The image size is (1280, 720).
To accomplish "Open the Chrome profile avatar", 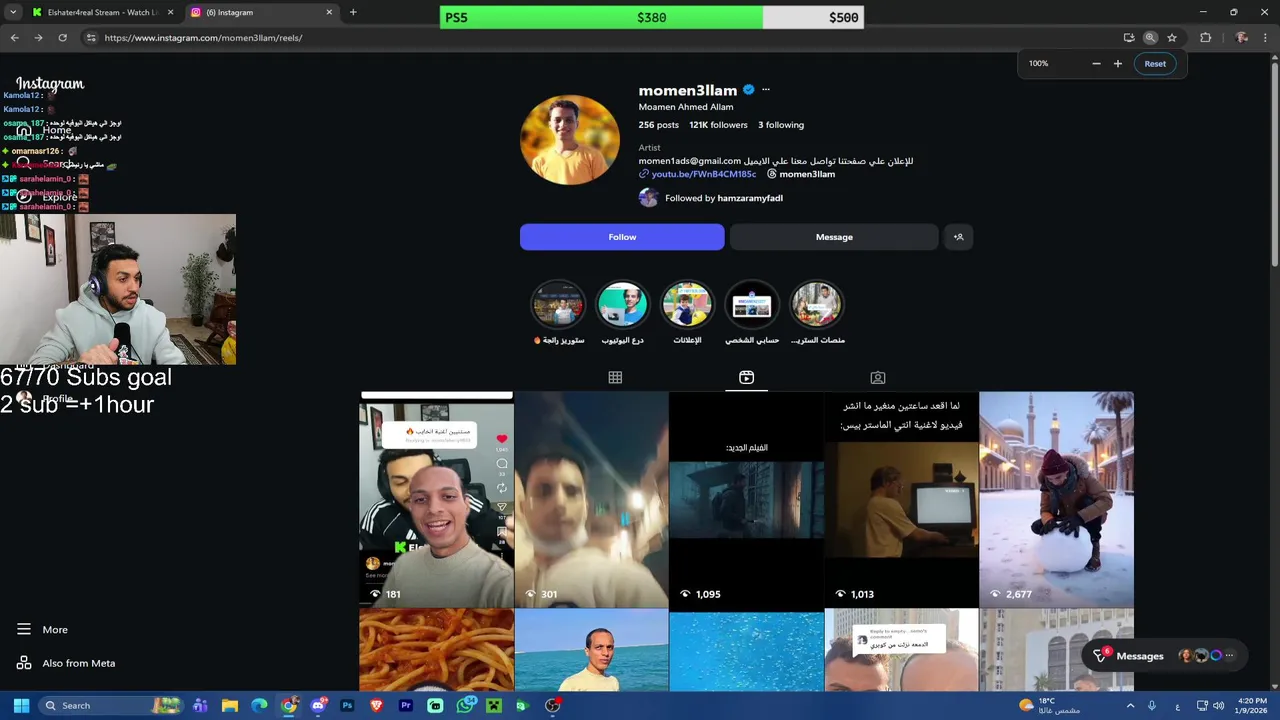I will 1241,38.
